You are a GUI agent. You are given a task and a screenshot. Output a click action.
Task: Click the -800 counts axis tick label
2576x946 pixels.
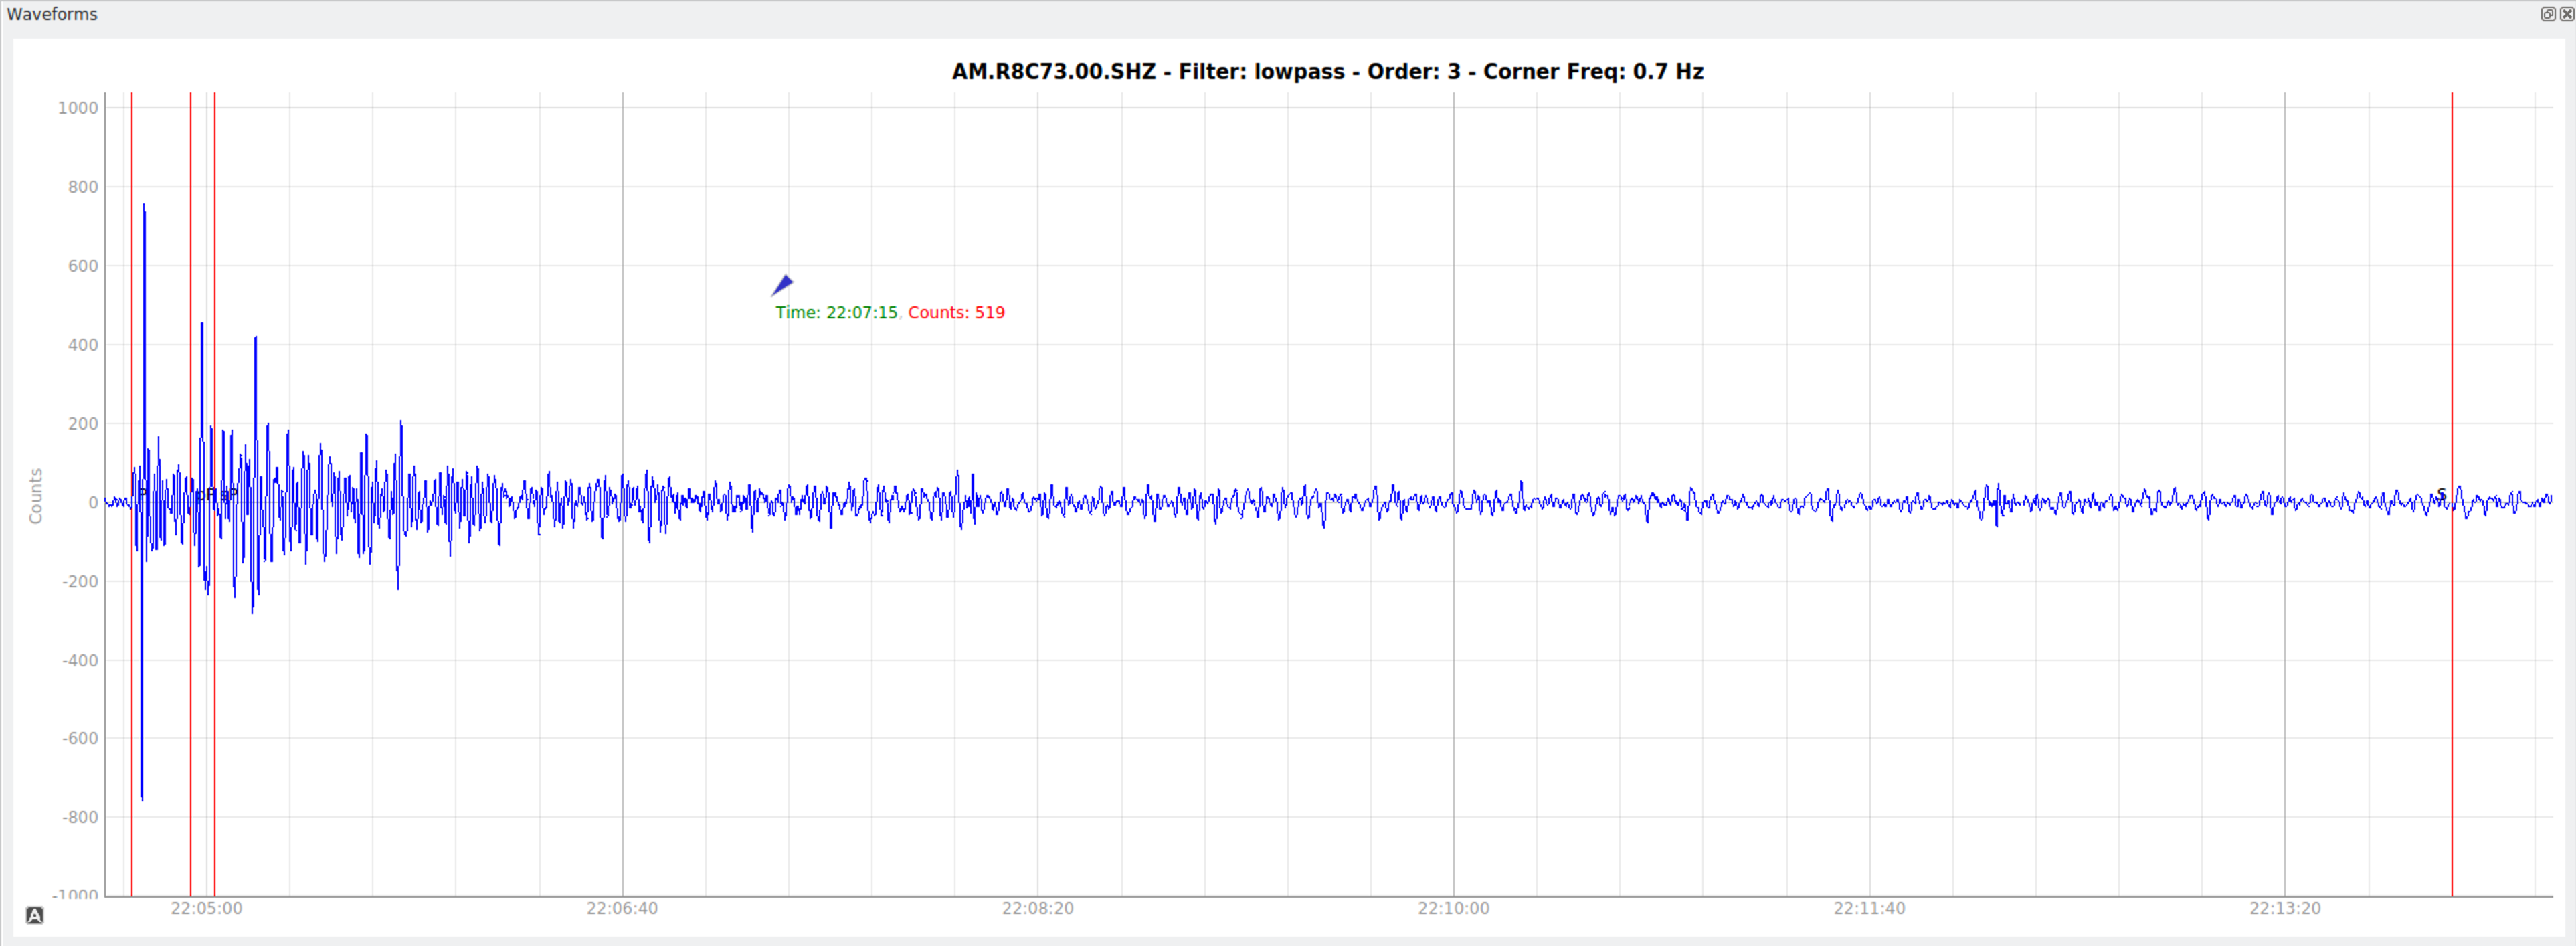coord(80,818)
